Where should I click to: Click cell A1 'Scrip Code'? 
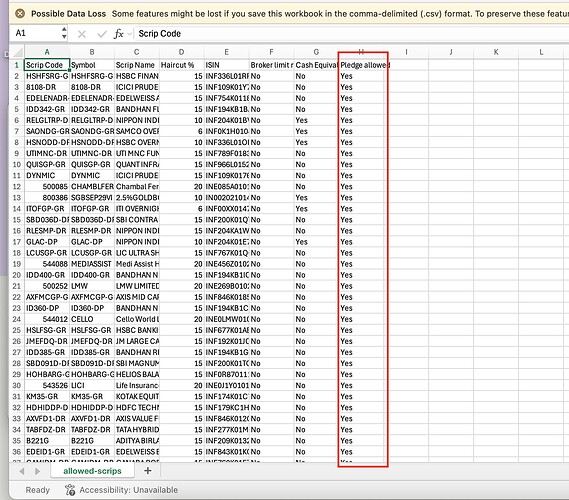47,65
